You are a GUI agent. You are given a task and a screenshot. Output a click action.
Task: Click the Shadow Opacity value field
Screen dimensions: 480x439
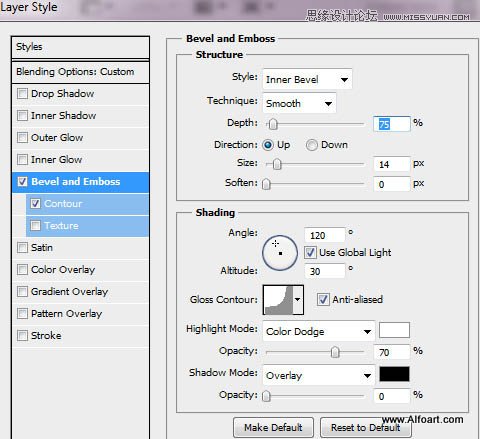tap(391, 396)
